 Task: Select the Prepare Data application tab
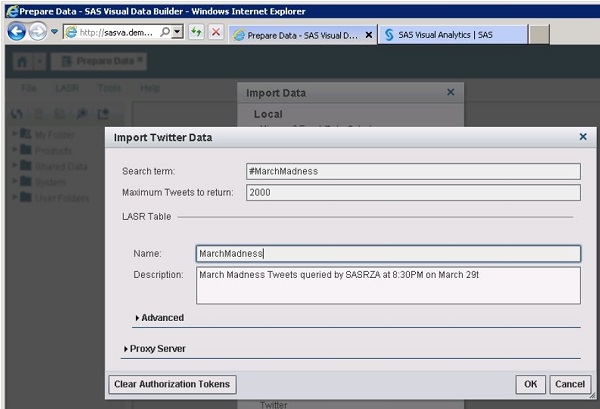point(99,61)
